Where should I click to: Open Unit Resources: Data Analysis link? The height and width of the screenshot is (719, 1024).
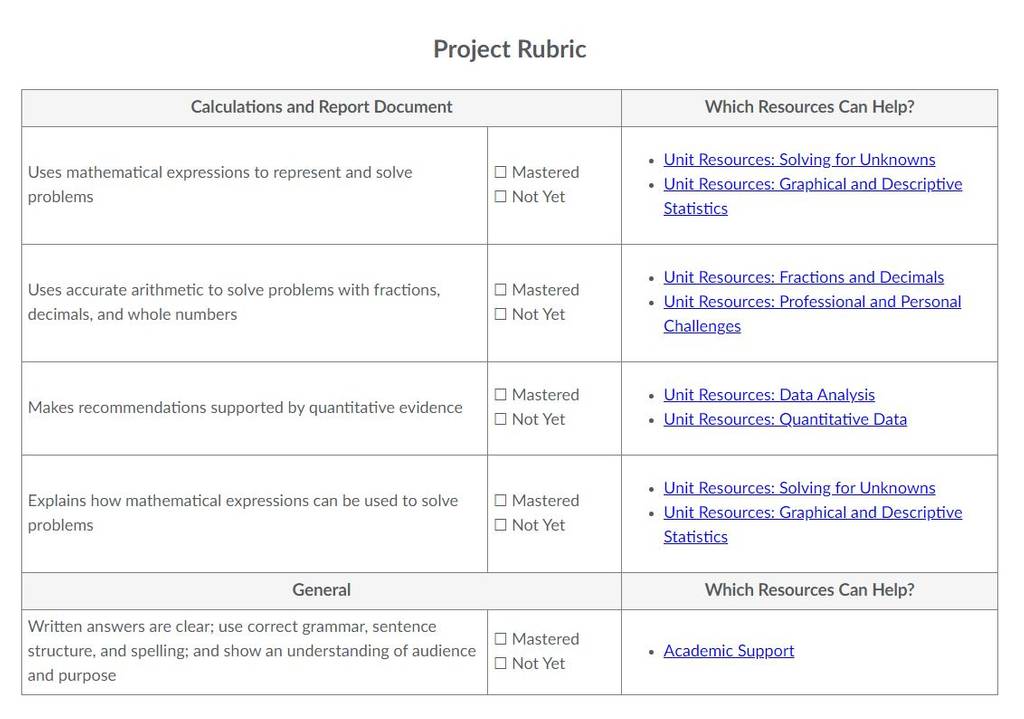(769, 395)
